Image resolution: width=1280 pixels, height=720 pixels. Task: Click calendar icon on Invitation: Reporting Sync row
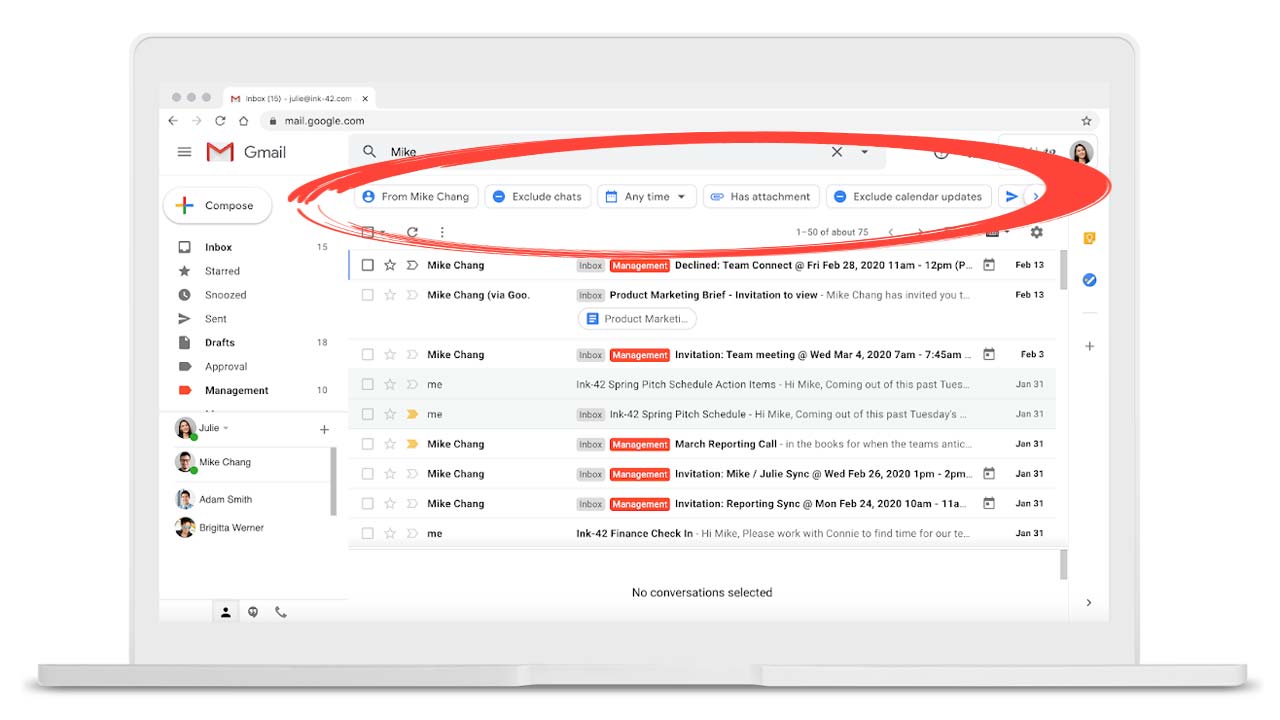point(989,504)
